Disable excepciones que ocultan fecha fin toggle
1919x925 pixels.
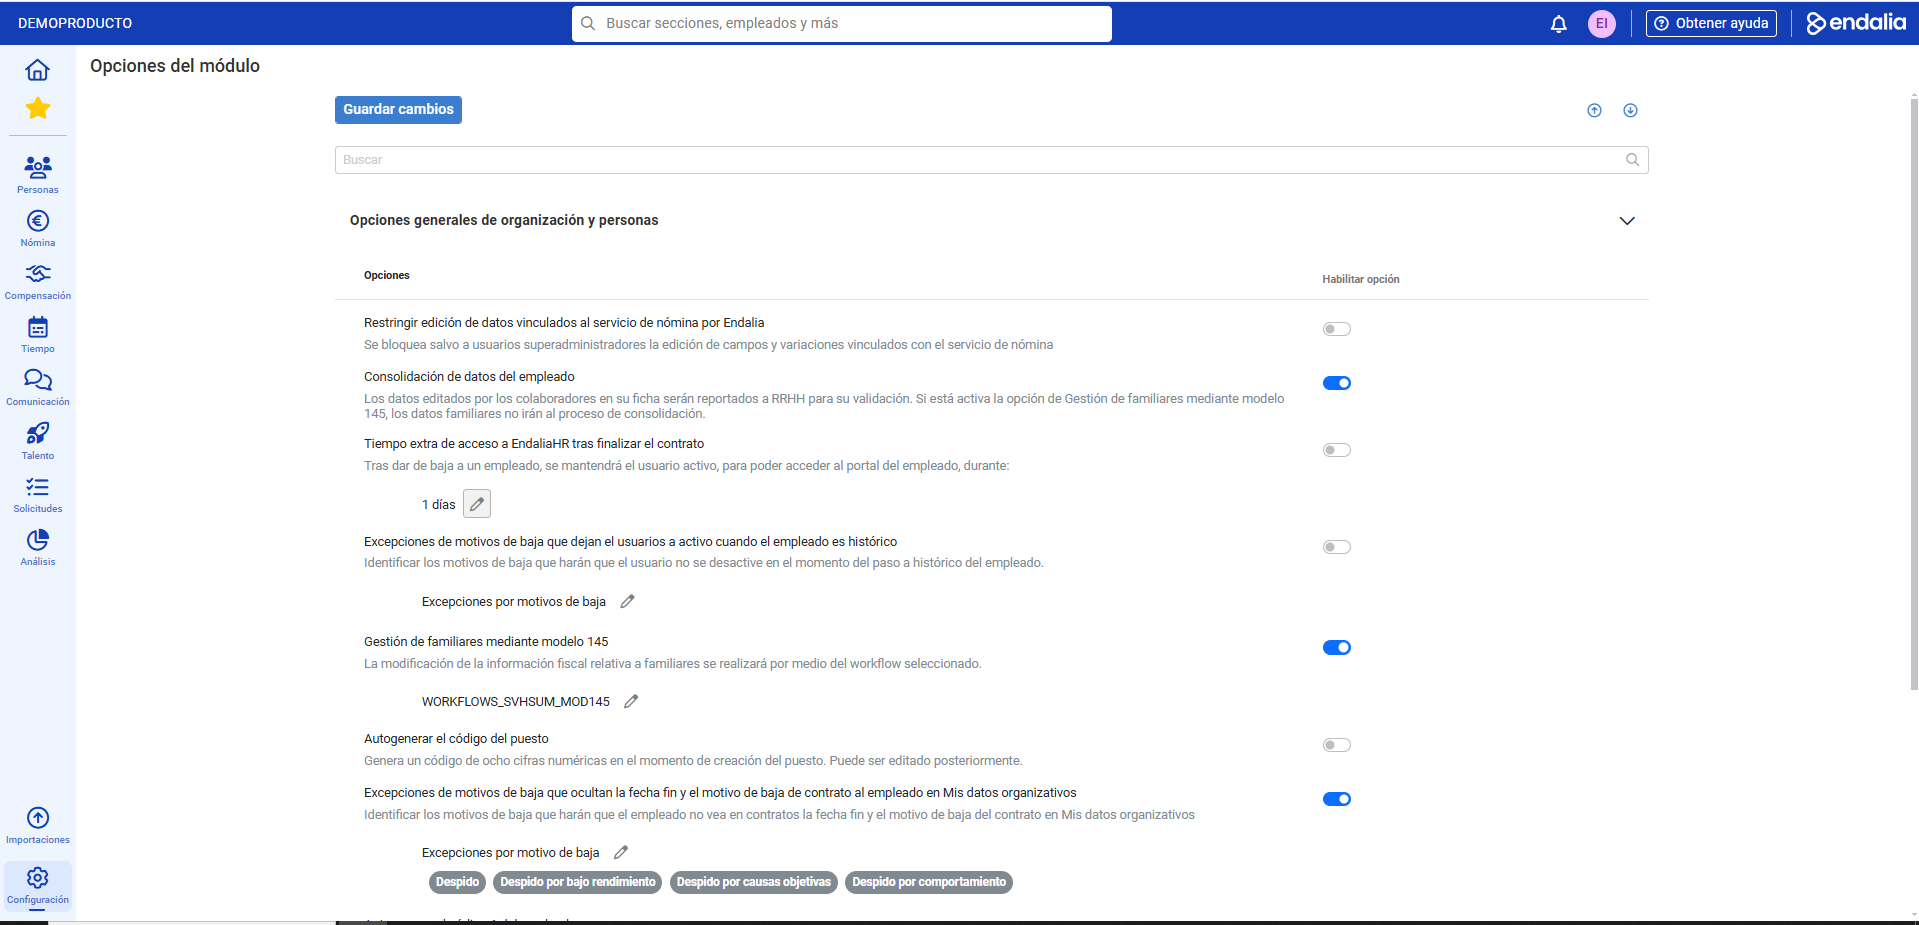point(1336,799)
